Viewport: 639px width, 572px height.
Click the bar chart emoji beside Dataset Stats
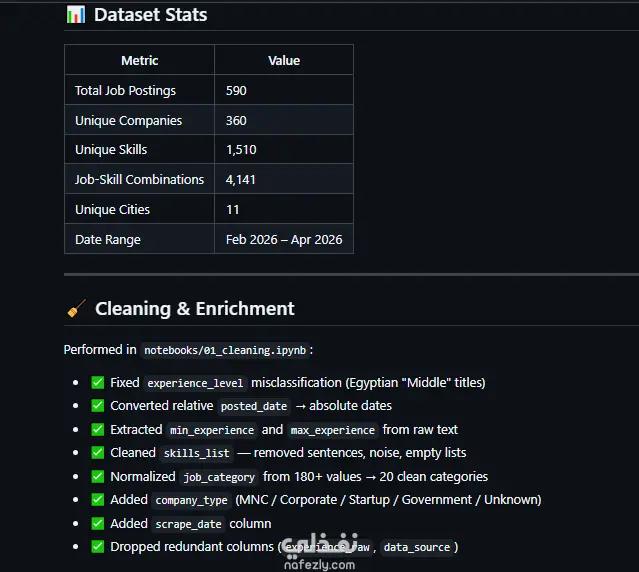[x=76, y=15]
